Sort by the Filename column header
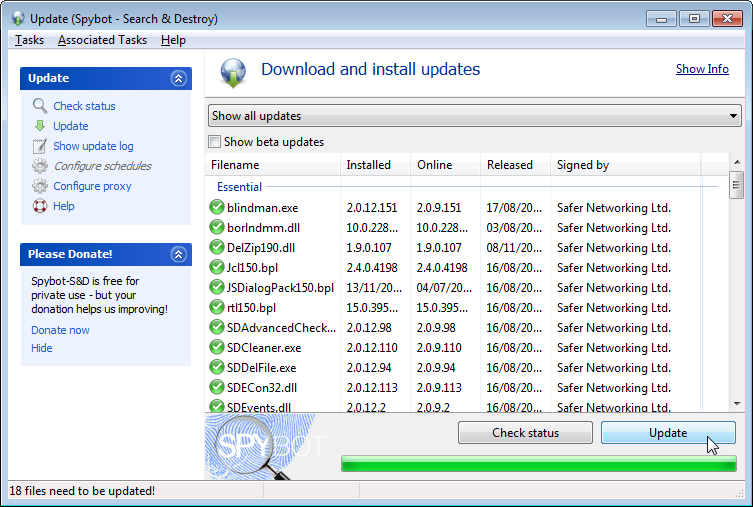This screenshot has height=507, width=753. click(272, 165)
